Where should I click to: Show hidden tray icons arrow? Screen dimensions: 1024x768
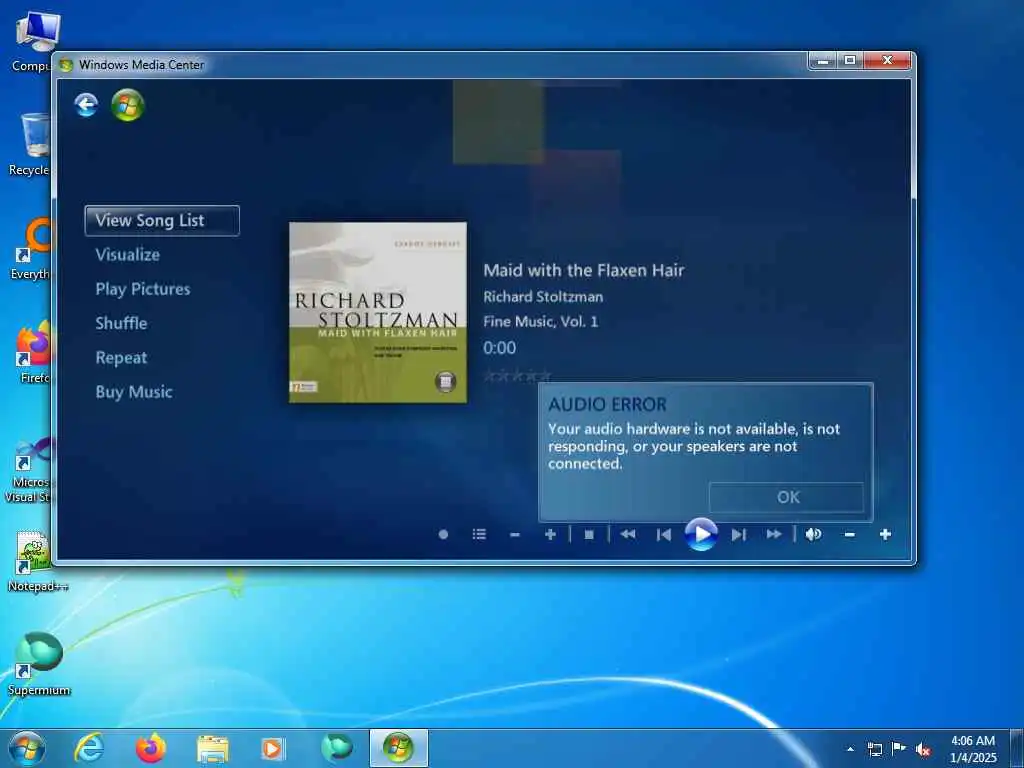[850, 749]
